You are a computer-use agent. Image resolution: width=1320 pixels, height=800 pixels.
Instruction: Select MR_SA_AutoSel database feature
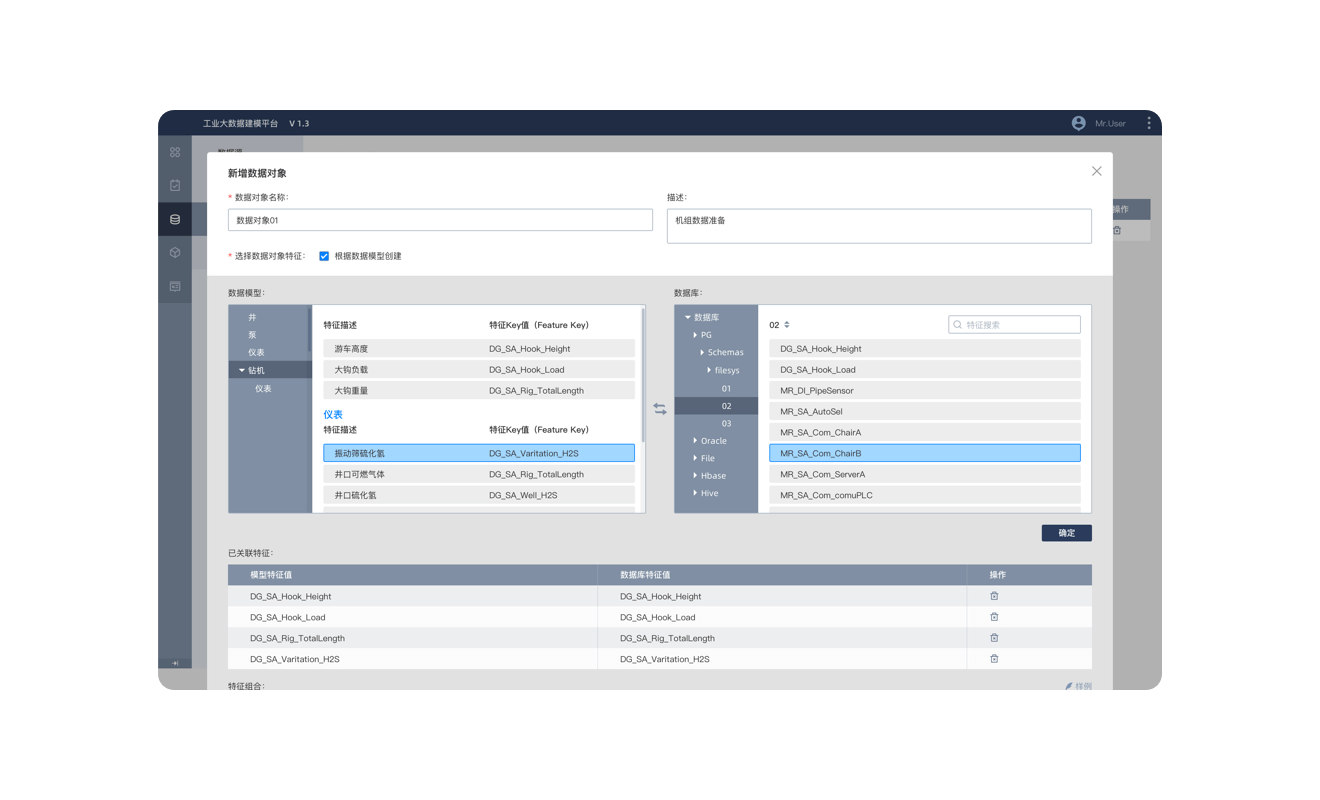(x=925, y=411)
